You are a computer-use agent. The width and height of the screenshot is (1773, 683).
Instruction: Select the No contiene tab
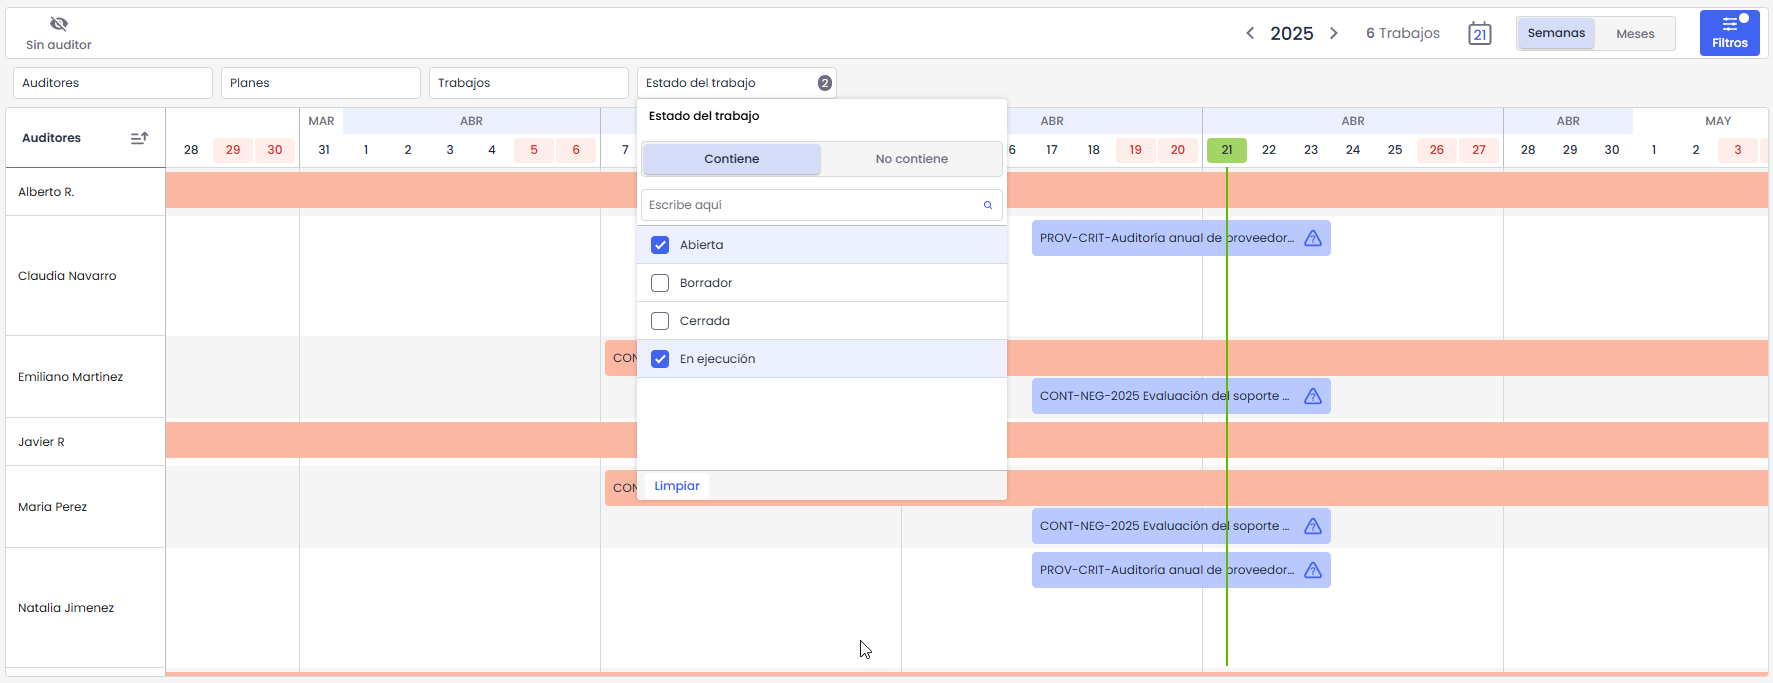[x=911, y=159]
